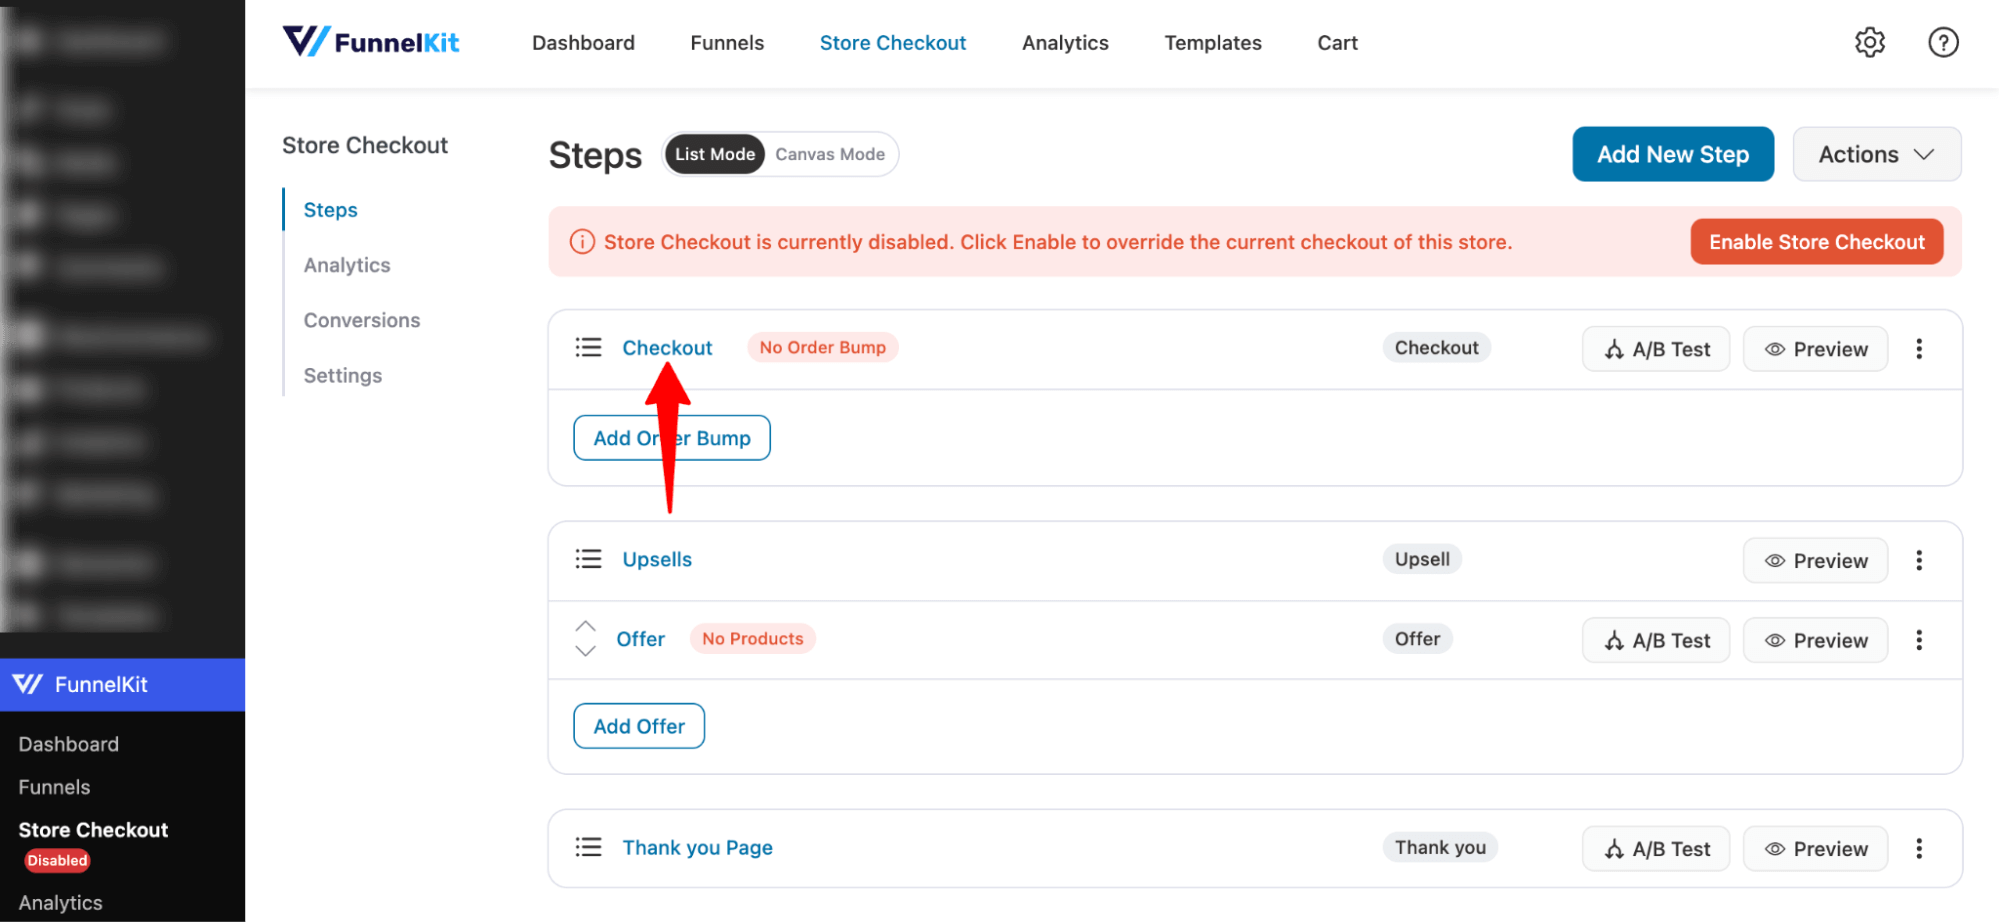Start A/B Test for the Offer
Viewport: 1999px width, 923px height.
(x=1656, y=640)
